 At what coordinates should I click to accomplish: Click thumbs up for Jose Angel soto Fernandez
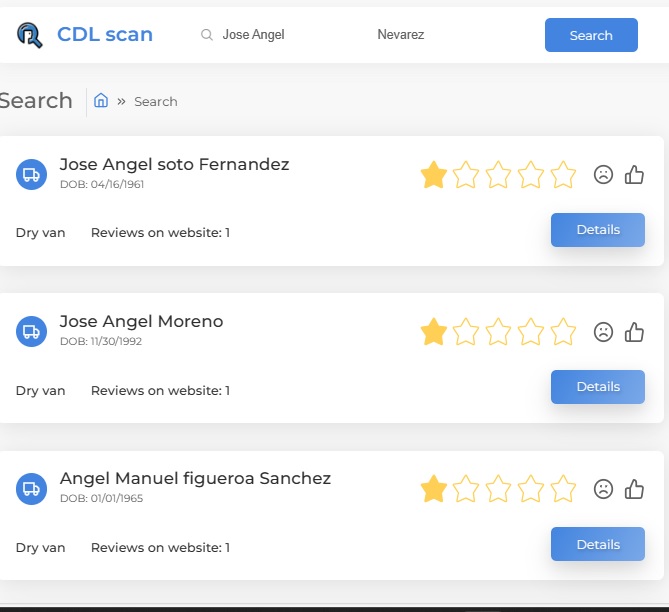(634, 175)
